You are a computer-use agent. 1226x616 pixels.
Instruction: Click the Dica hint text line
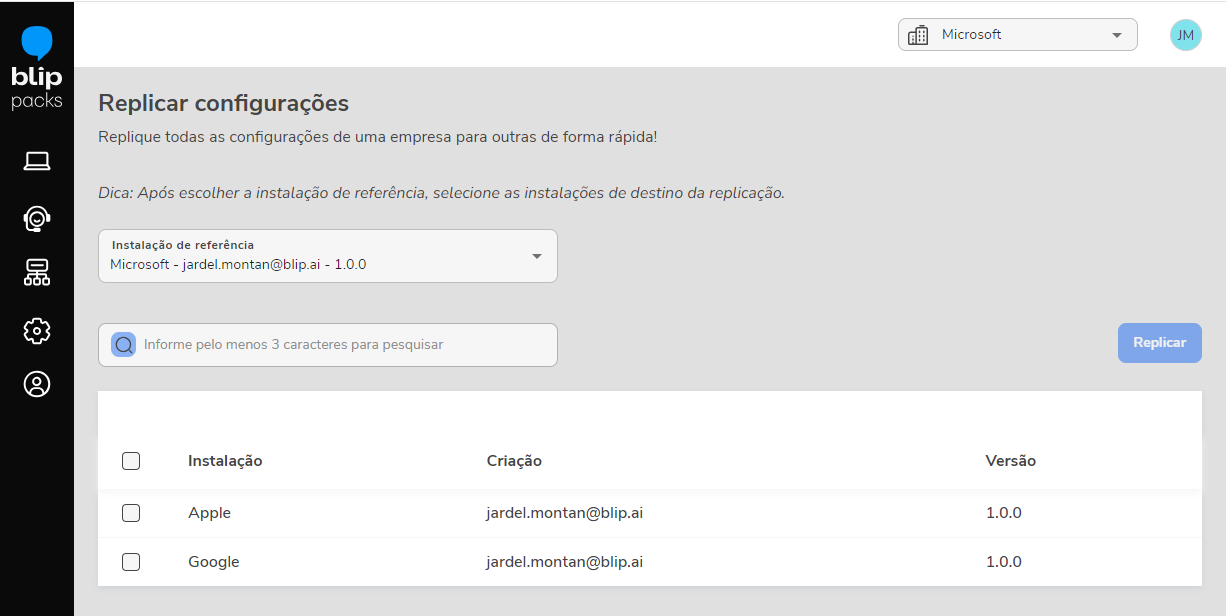441,193
